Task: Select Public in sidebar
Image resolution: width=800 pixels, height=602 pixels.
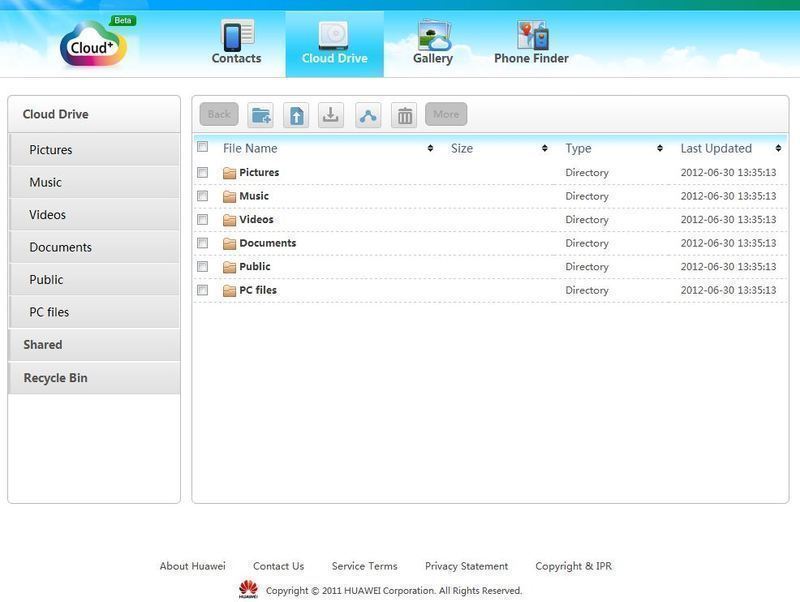Action: 94,280
